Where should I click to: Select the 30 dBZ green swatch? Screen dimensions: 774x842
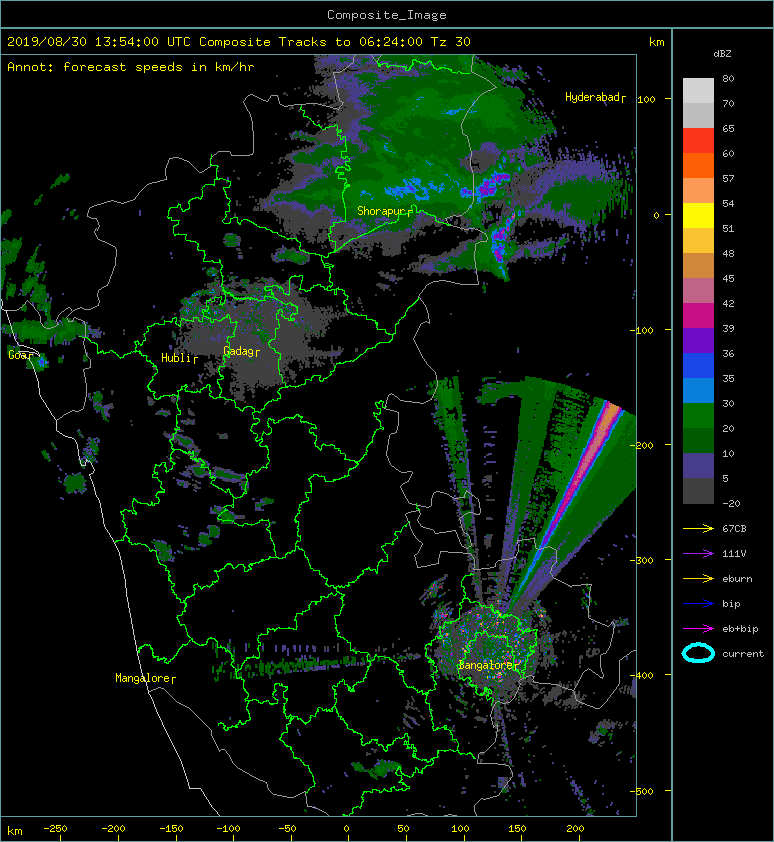coord(698,415)
